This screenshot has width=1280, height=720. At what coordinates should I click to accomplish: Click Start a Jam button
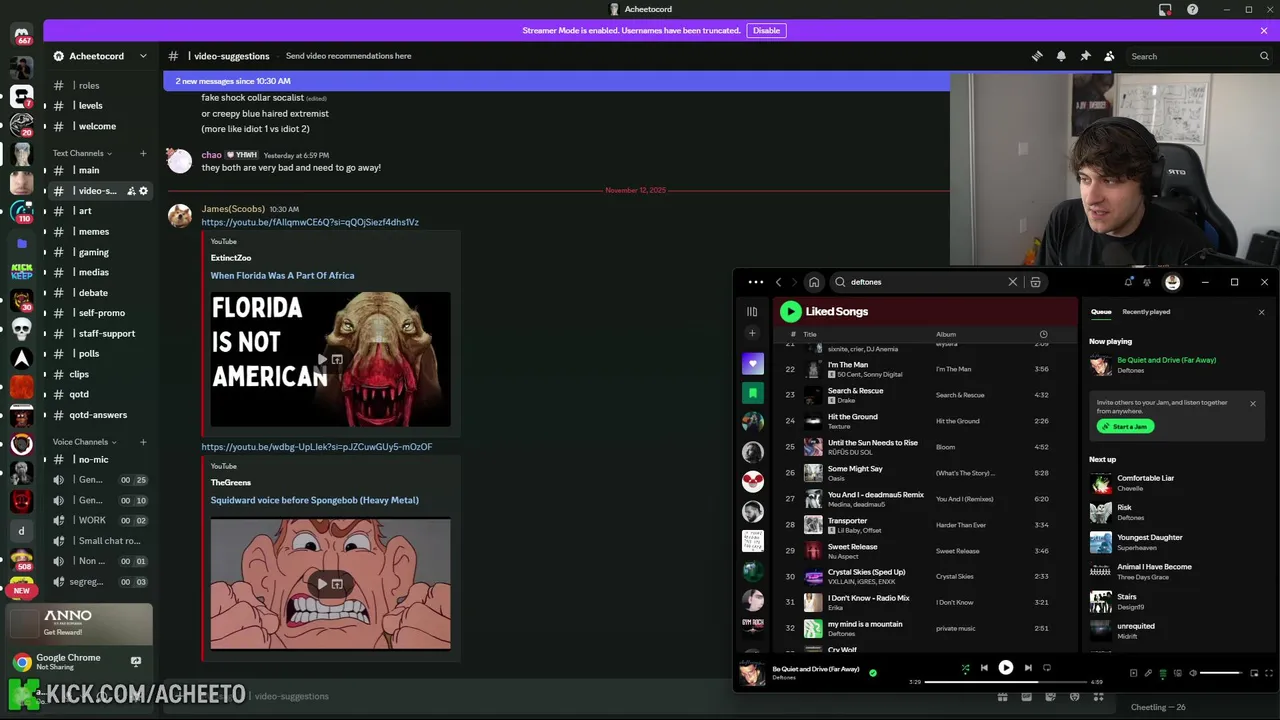click(1126, 426)
